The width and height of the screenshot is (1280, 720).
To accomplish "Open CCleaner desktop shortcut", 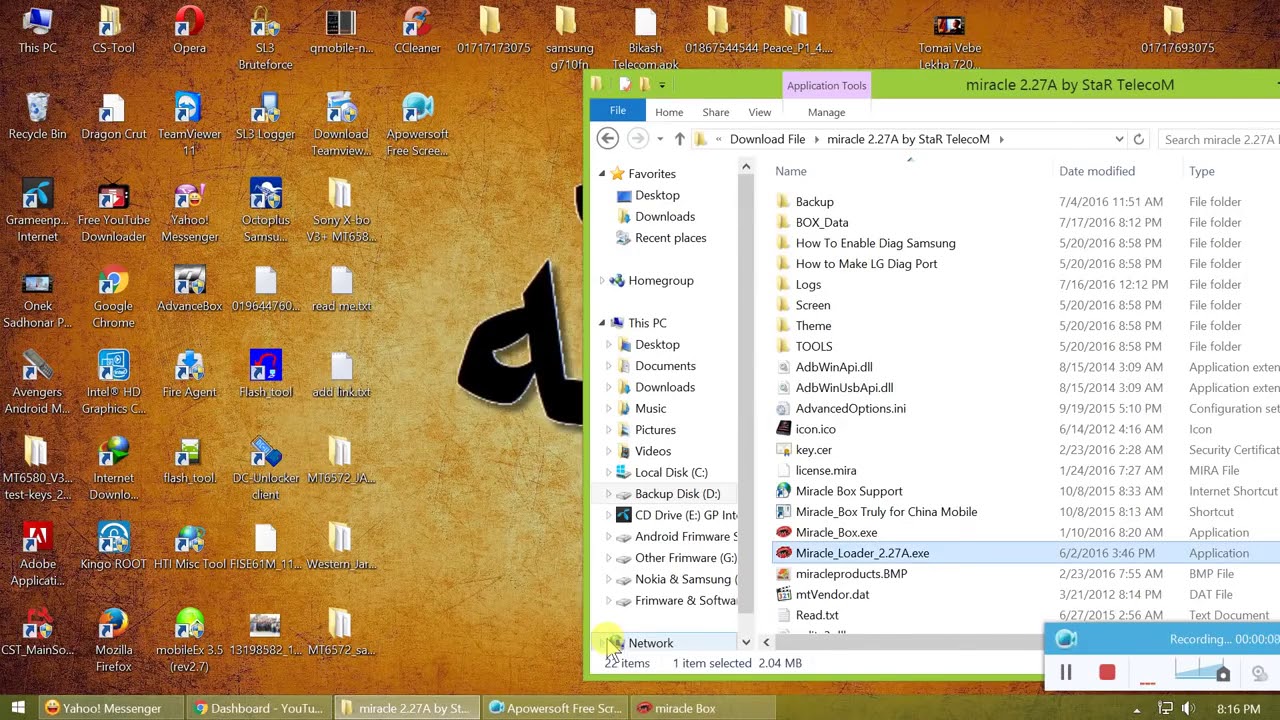I will point(417,30).
